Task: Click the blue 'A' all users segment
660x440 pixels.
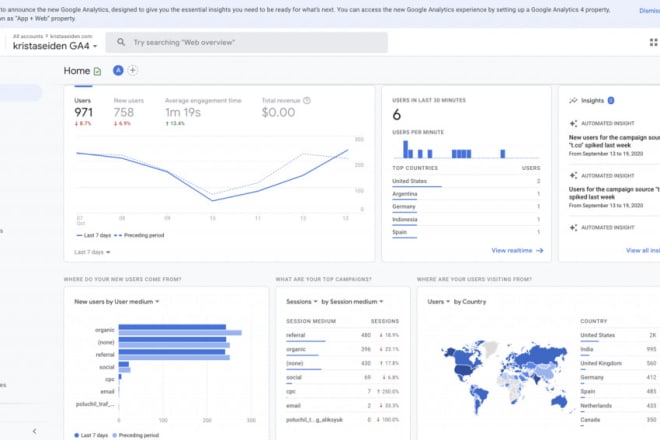Action: tap(118, 70)
